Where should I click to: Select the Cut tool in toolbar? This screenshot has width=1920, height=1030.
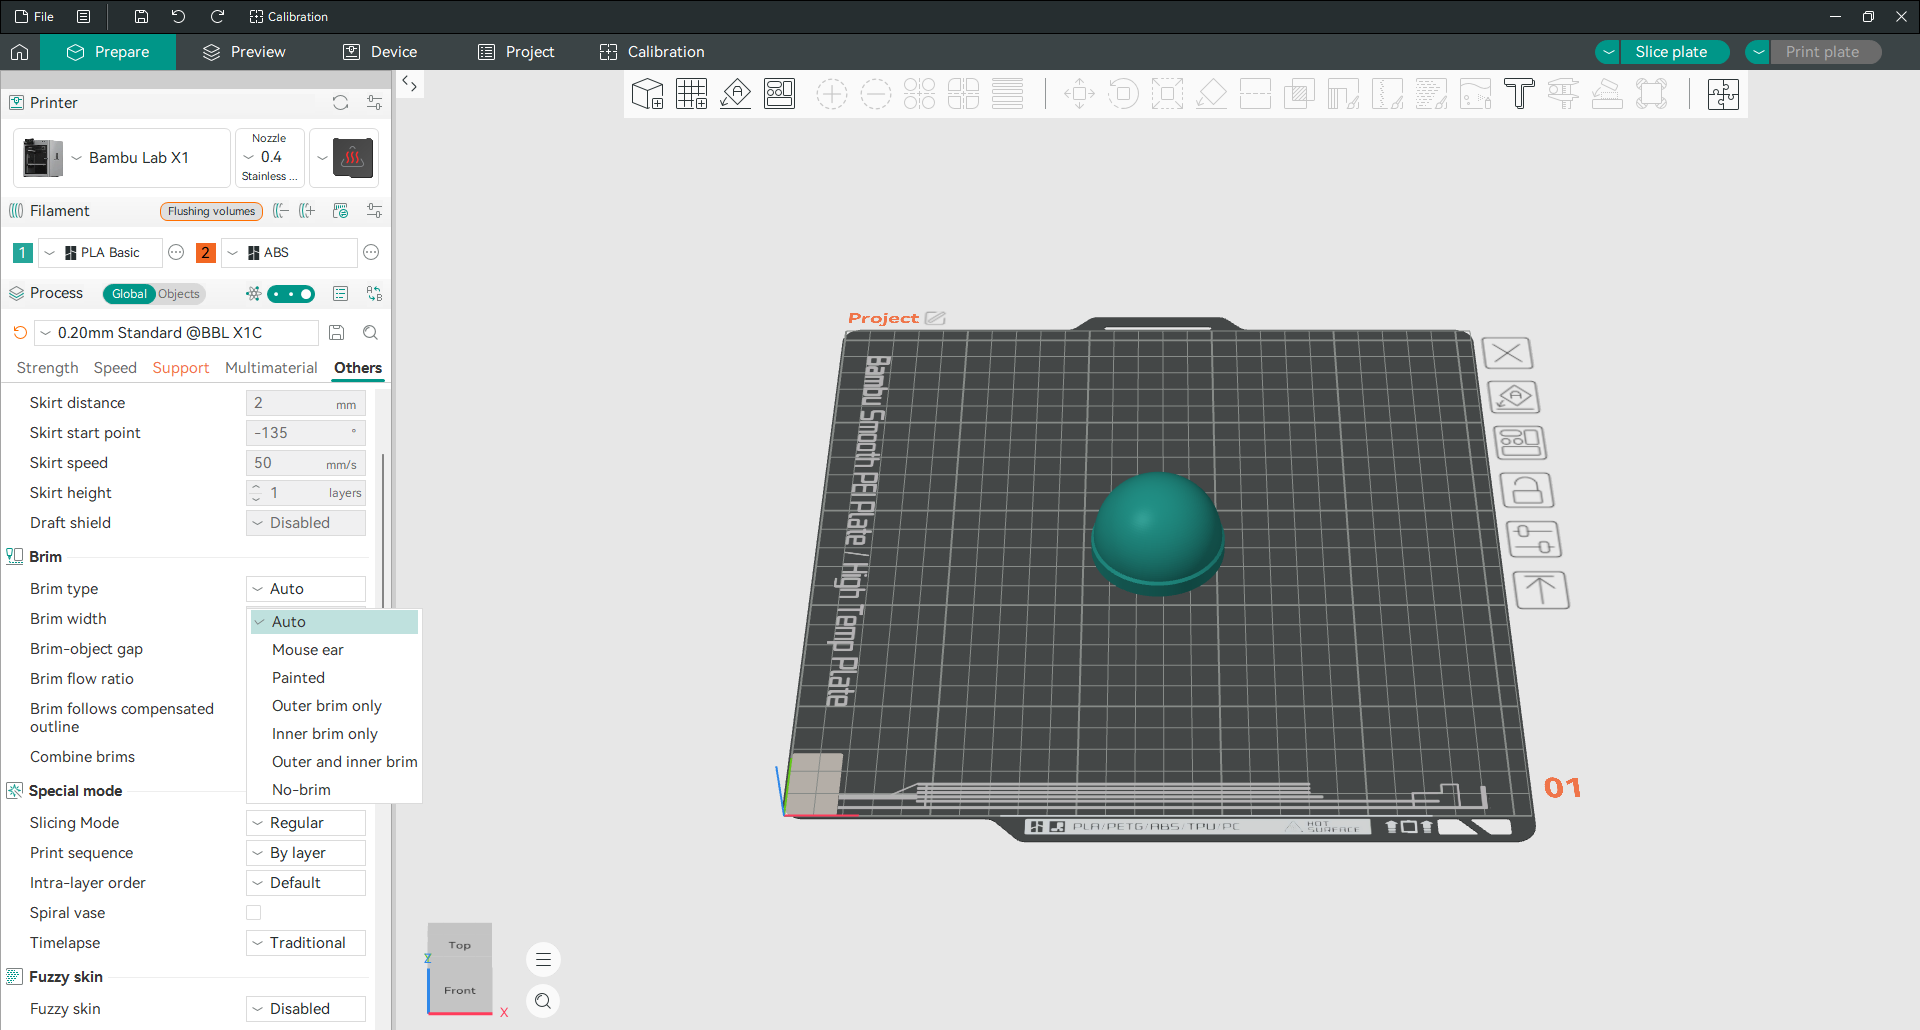click(1256, 94)
